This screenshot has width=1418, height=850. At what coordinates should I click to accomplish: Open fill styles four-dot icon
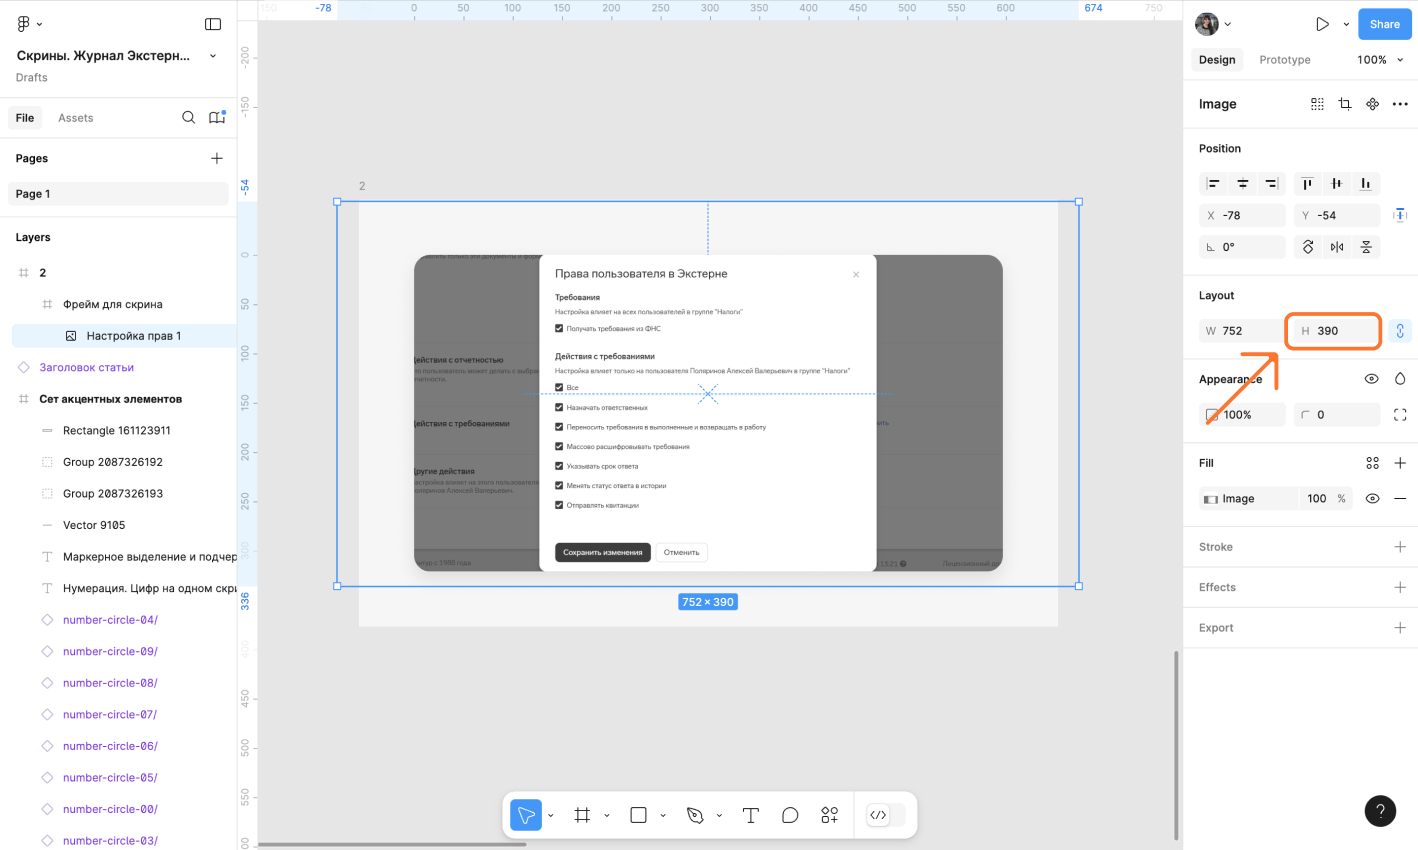pos(1372,463)
